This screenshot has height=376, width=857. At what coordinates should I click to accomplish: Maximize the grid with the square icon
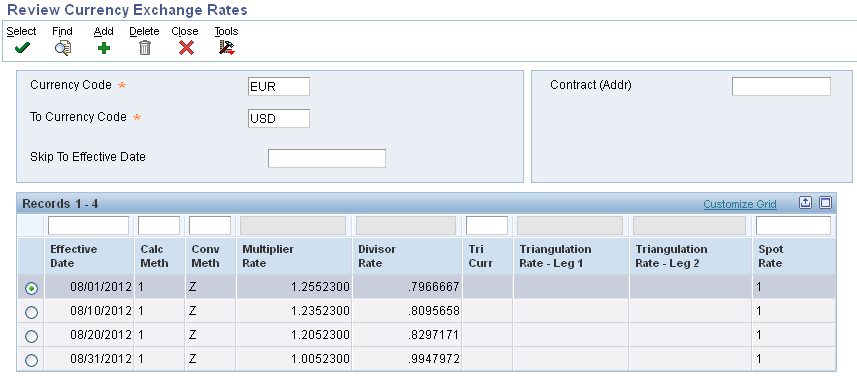(x=825, y=203)
